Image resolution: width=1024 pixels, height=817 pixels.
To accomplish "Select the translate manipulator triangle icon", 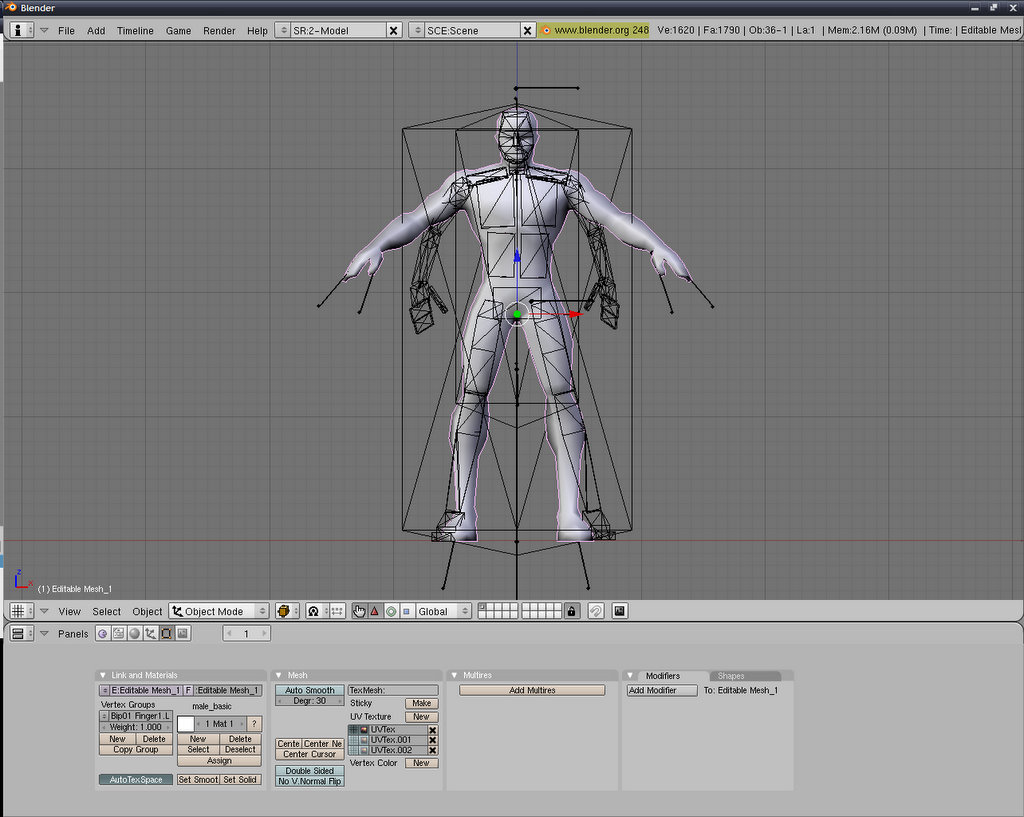I will pos(375,611).
